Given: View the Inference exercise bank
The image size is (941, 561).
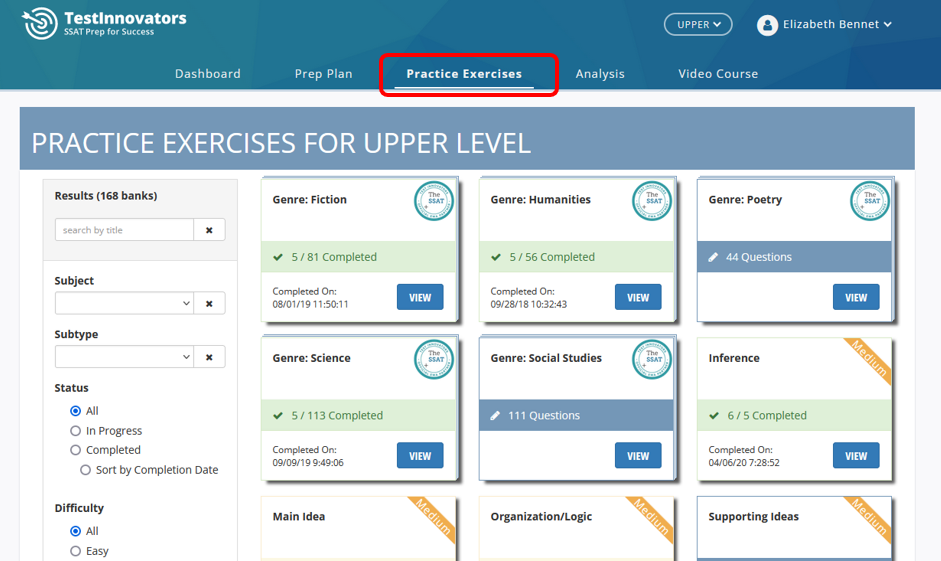Looking at the screenshot, I should coord(856,455).
